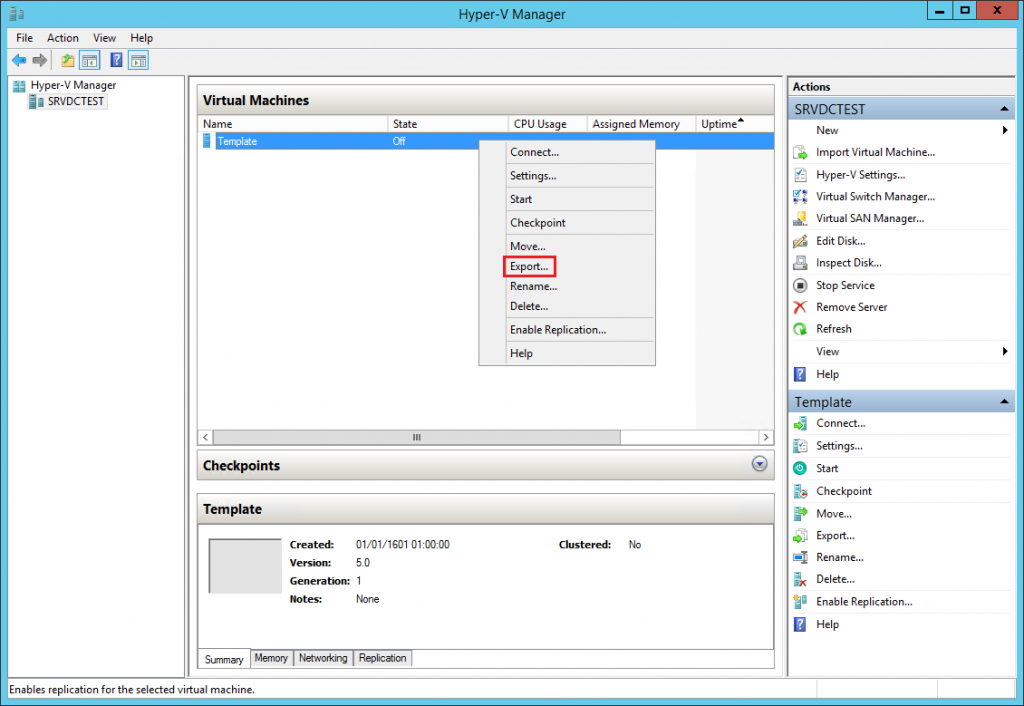This screenshot has height=706, width=1024.
Task: Select Enable Replication in the context menu
Action: coord(558,329)
